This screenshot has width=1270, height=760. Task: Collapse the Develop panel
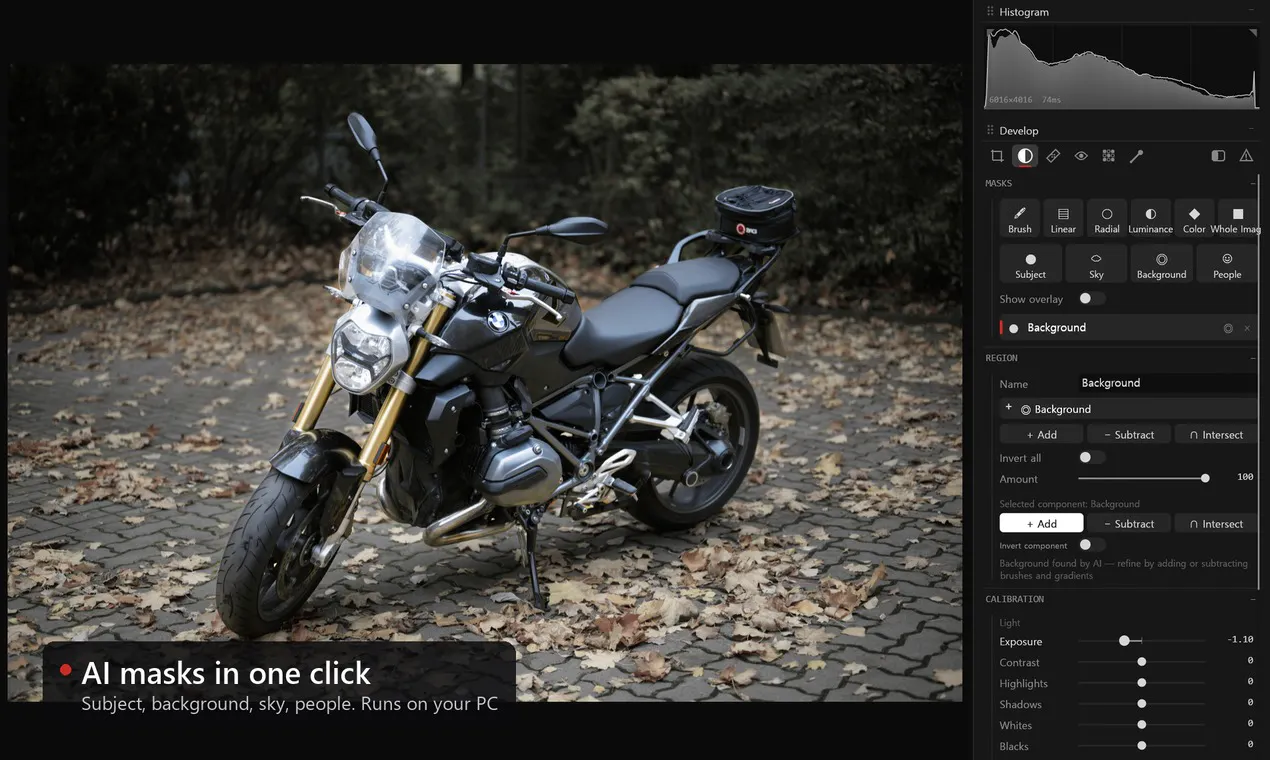point(1252,130)
